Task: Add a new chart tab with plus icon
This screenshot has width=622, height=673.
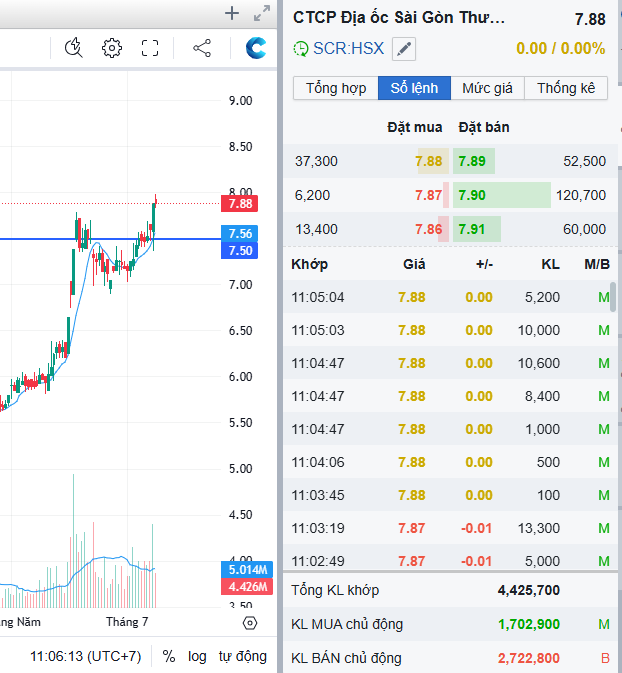Action: (232, 13)
